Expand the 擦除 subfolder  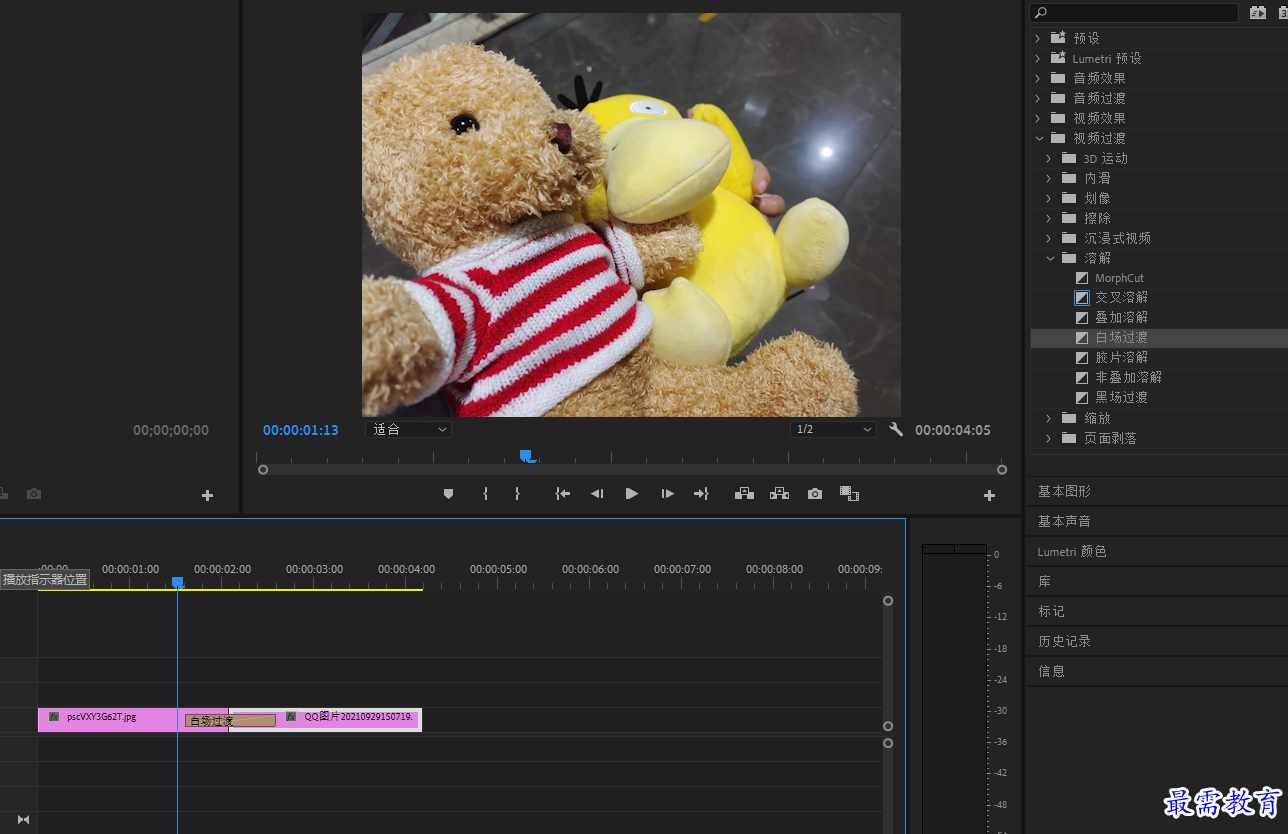[1049, 218]
